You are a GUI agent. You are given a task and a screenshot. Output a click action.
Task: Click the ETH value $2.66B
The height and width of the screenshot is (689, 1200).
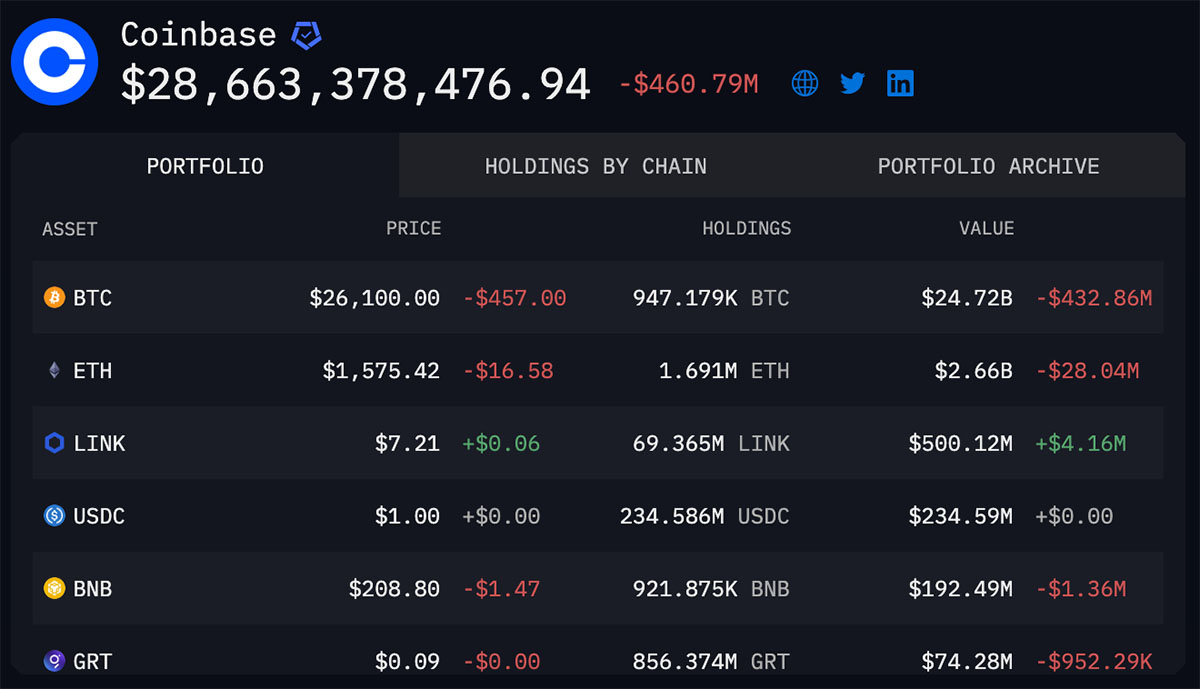pyautogui.click(x=974, y=371)
